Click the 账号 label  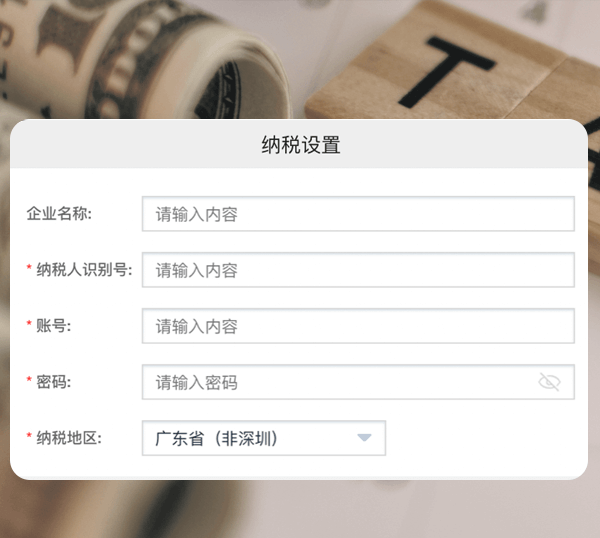click(x=53, y=326)
